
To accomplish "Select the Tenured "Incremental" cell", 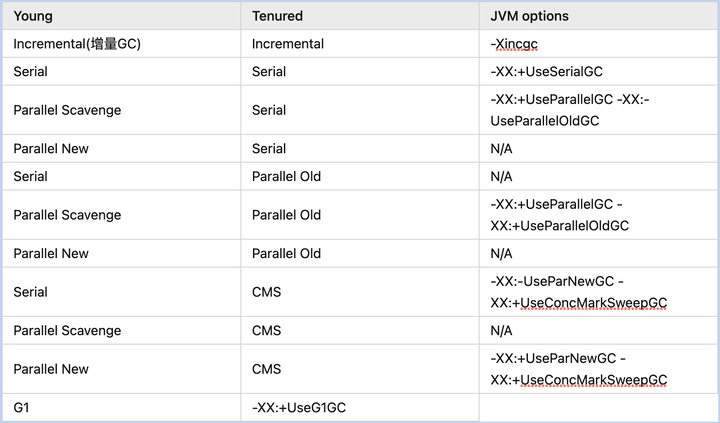I will coord(287,44).
